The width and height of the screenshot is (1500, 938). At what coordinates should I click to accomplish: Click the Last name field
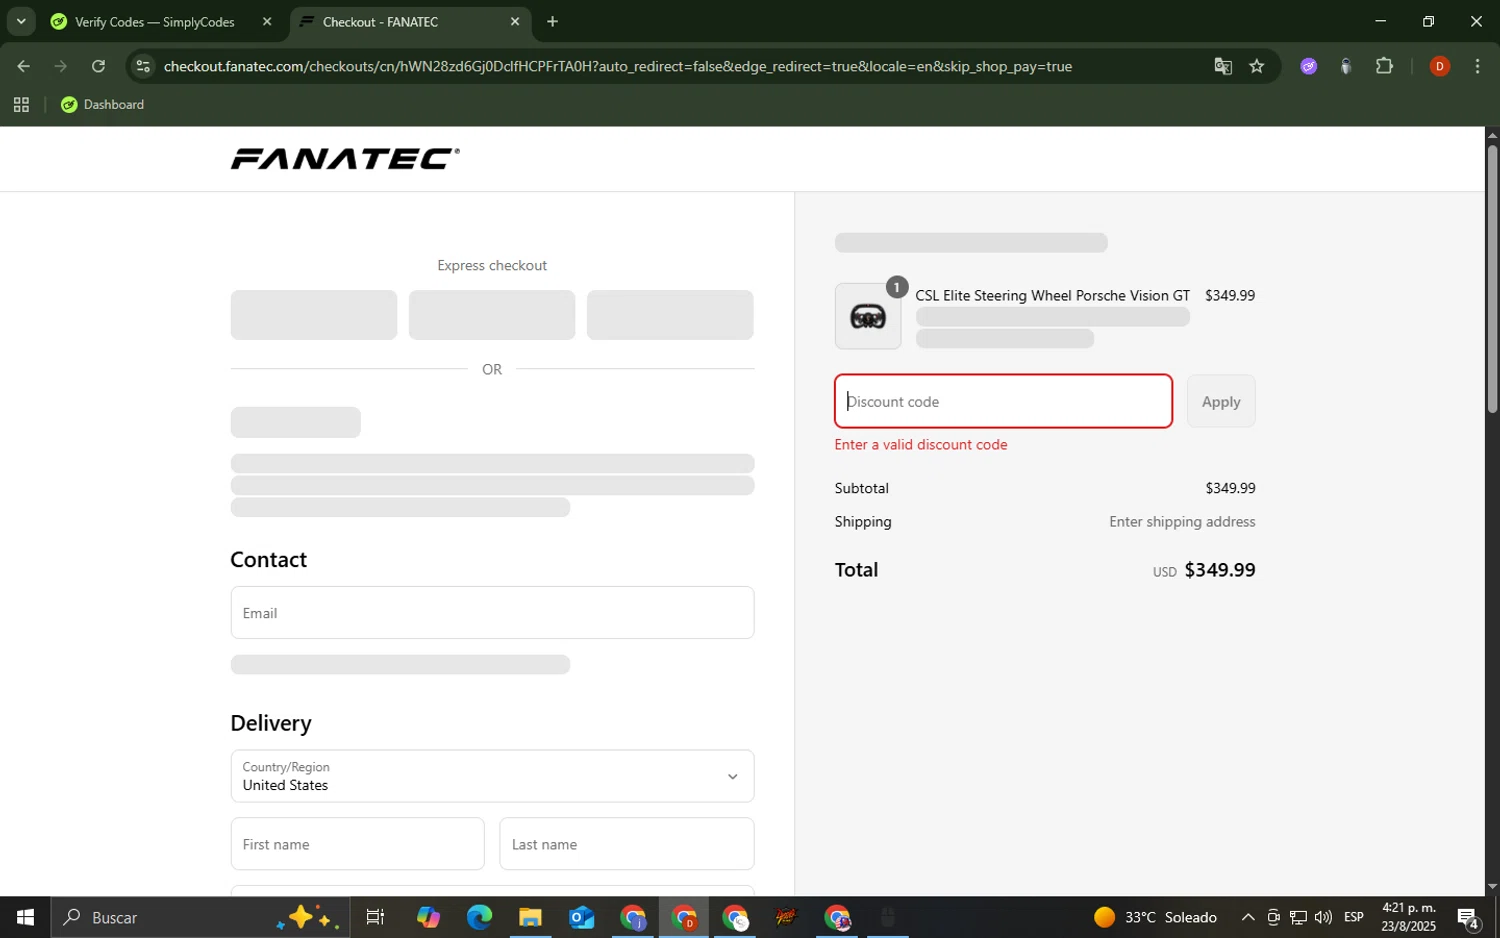coord(627,844)
